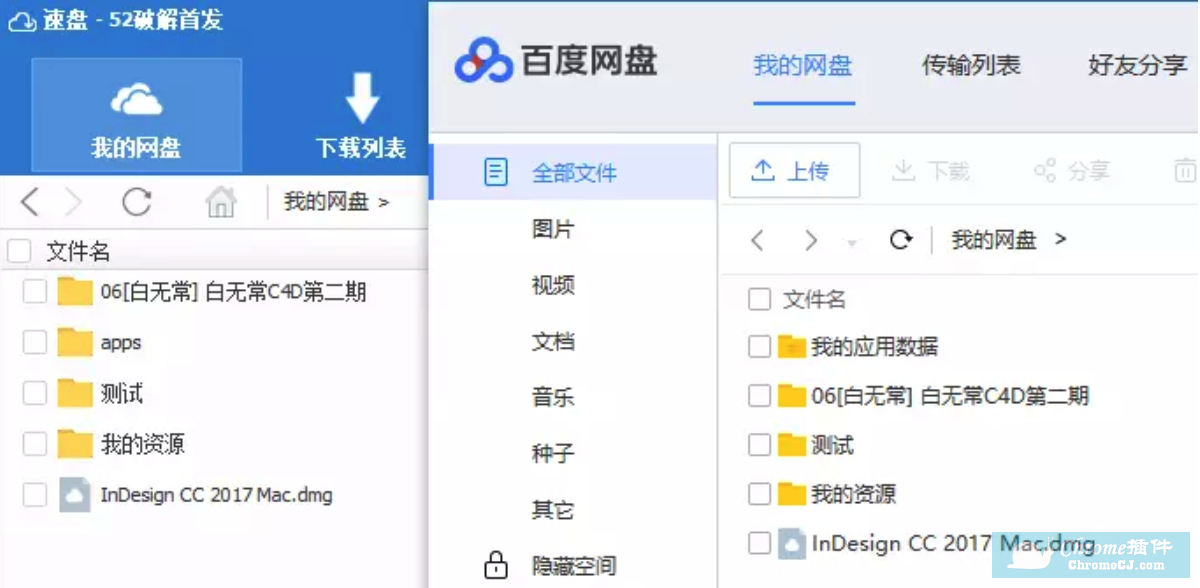The height and width of the screenshot is (588, 1200).
Task: Open 测试 folder icon in 百度网盘
Action: (x=792, y=445)
